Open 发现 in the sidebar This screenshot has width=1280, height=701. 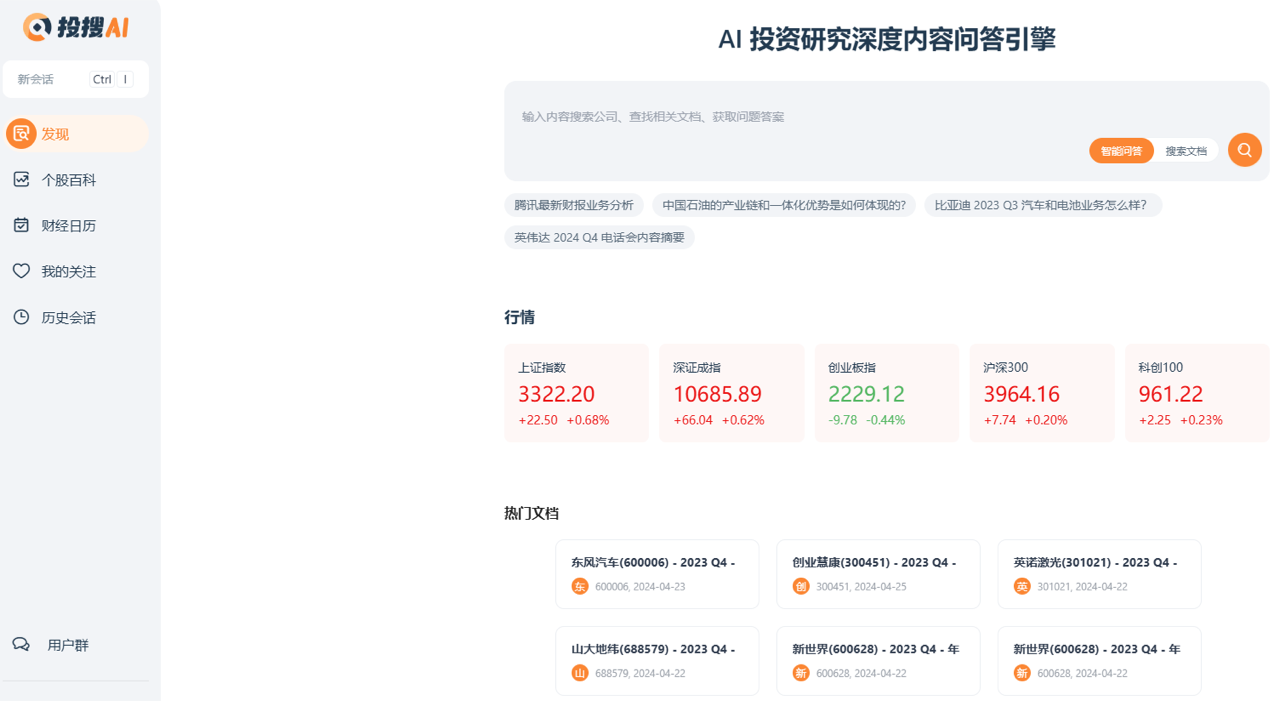point(76,133)
